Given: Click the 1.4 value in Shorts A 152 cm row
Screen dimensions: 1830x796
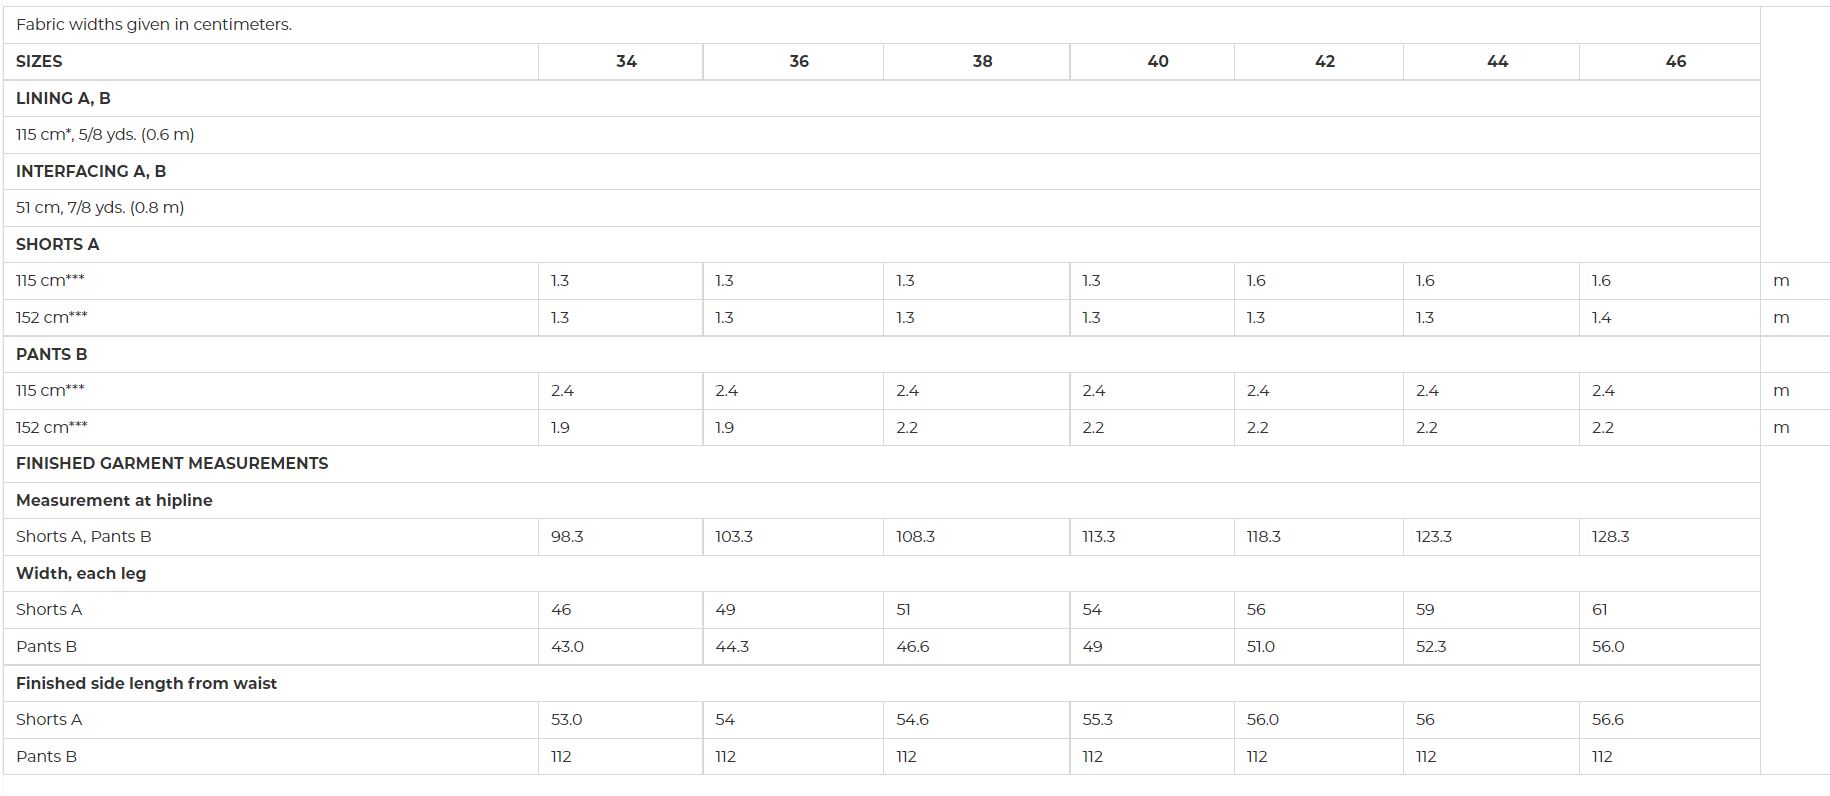Looking at the screenshot, I should point(1601,317).
